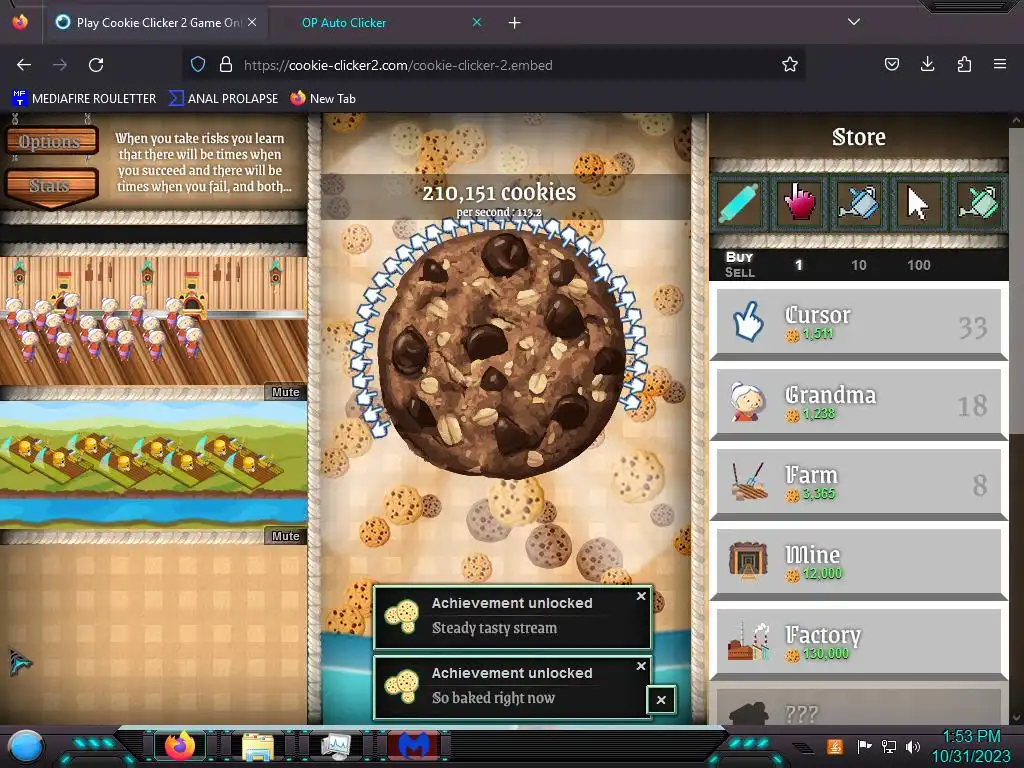Screen dimensions: 1024x768
Task: Select the Buy mode
Action: (x=739, y=257)
